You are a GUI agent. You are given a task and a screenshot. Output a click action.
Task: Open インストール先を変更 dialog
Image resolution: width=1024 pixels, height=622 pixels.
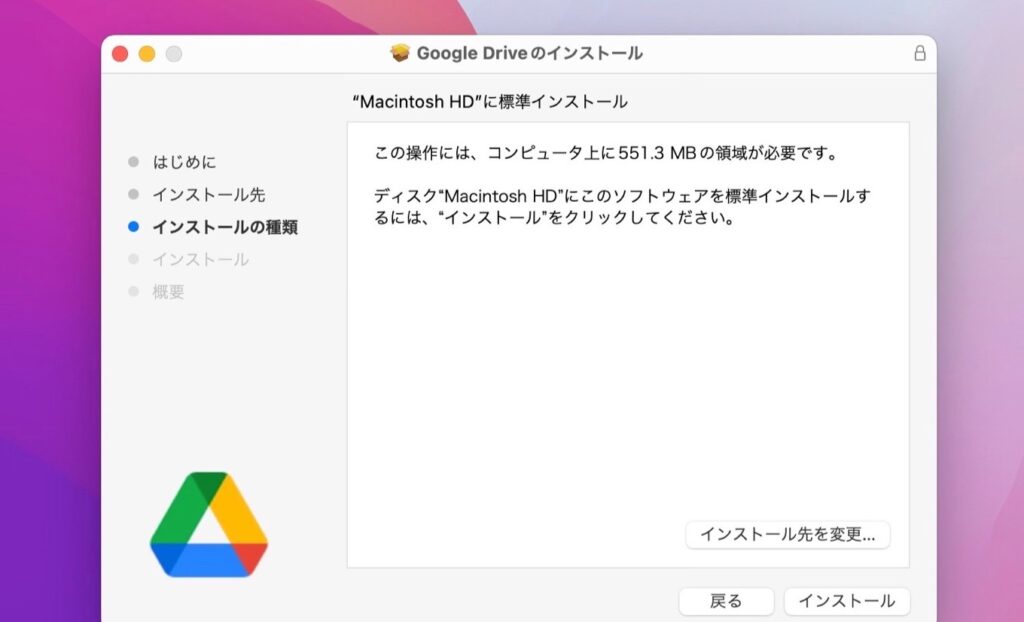[x=789, y=535]
